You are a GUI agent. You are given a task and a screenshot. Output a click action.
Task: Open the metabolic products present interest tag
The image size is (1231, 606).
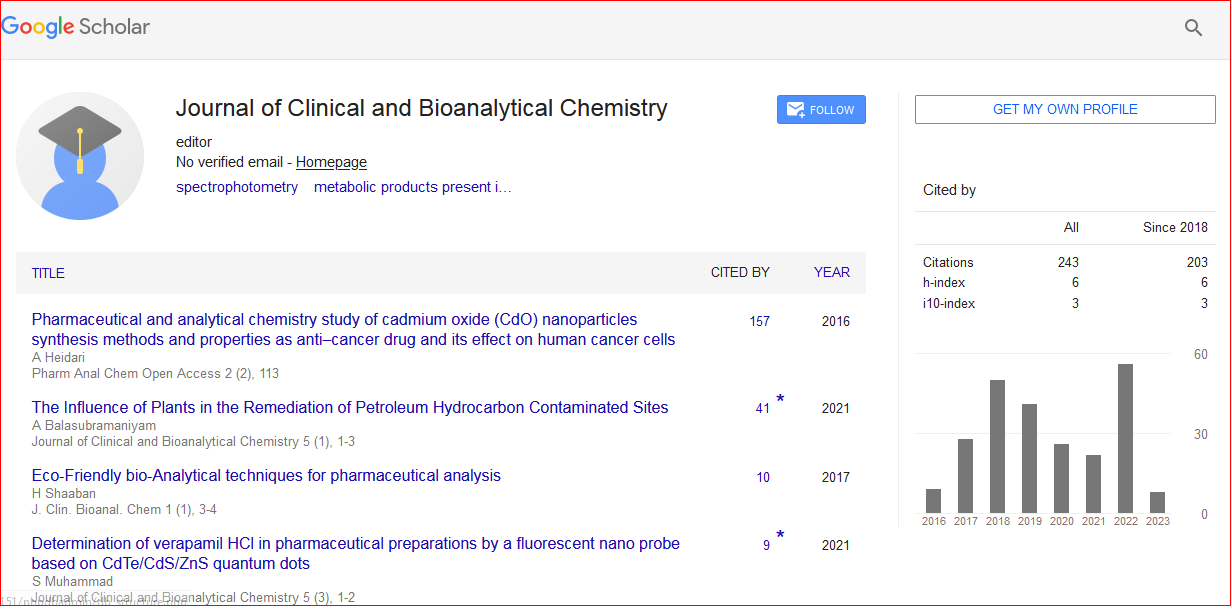(412, 187)
